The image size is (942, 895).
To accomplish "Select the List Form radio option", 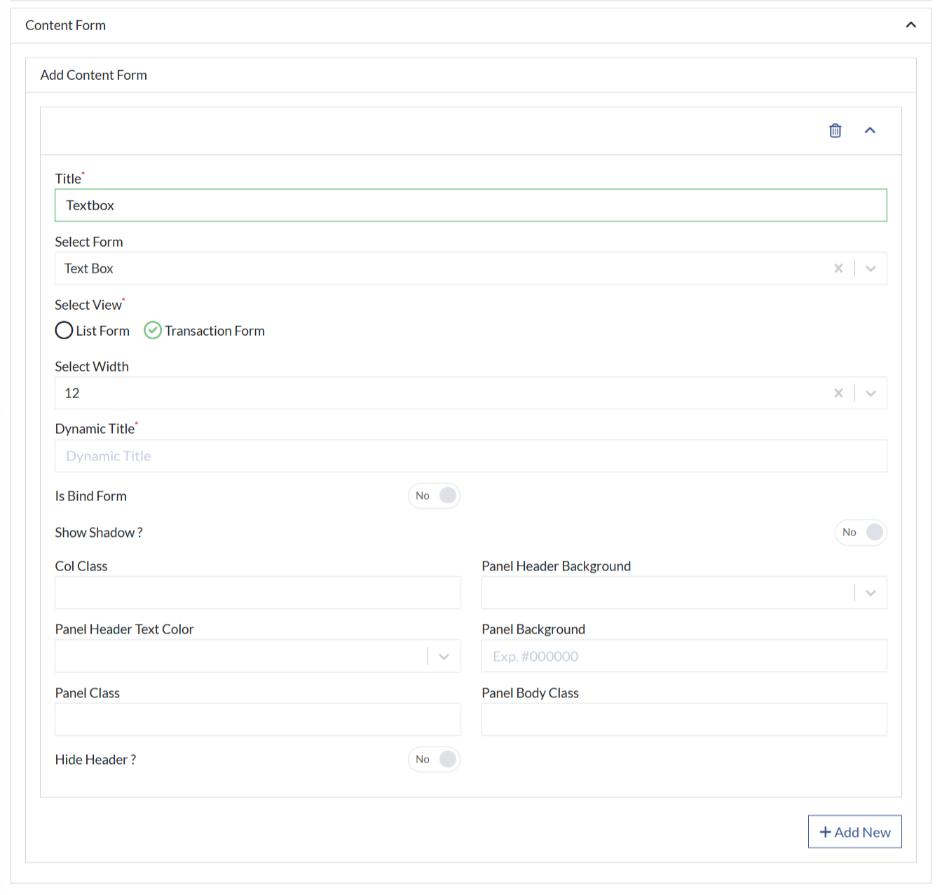I will 64,330.
